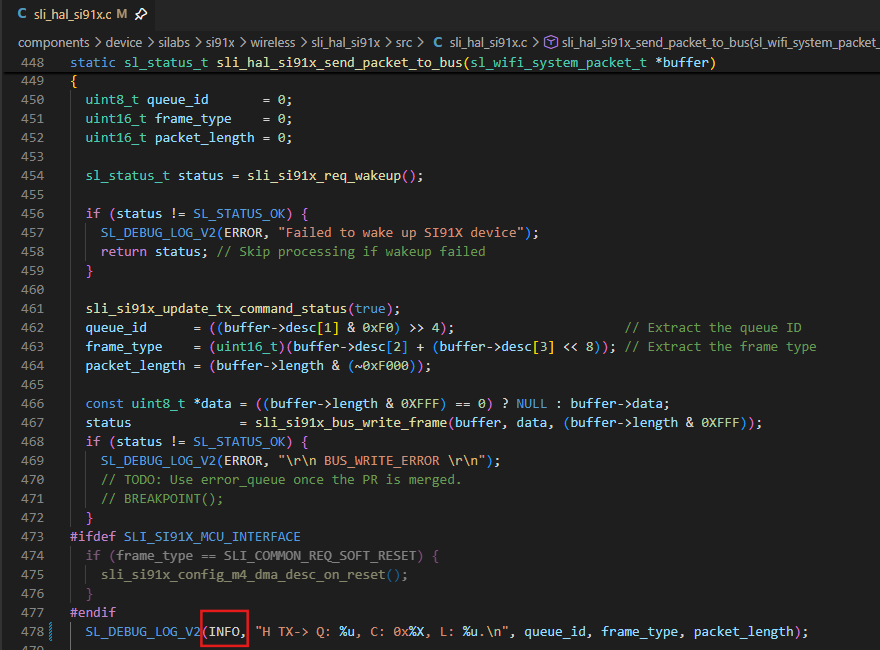
Task: Open the 'silabs' breadcrumb segment
Action: [x=174, y=43]
